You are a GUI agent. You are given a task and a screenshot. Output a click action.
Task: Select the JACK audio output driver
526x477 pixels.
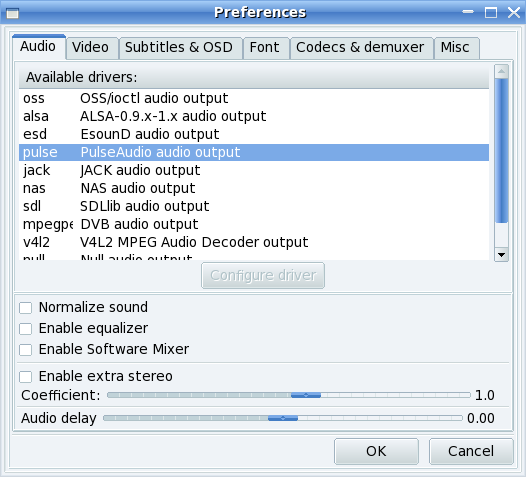tap(254, 170)
